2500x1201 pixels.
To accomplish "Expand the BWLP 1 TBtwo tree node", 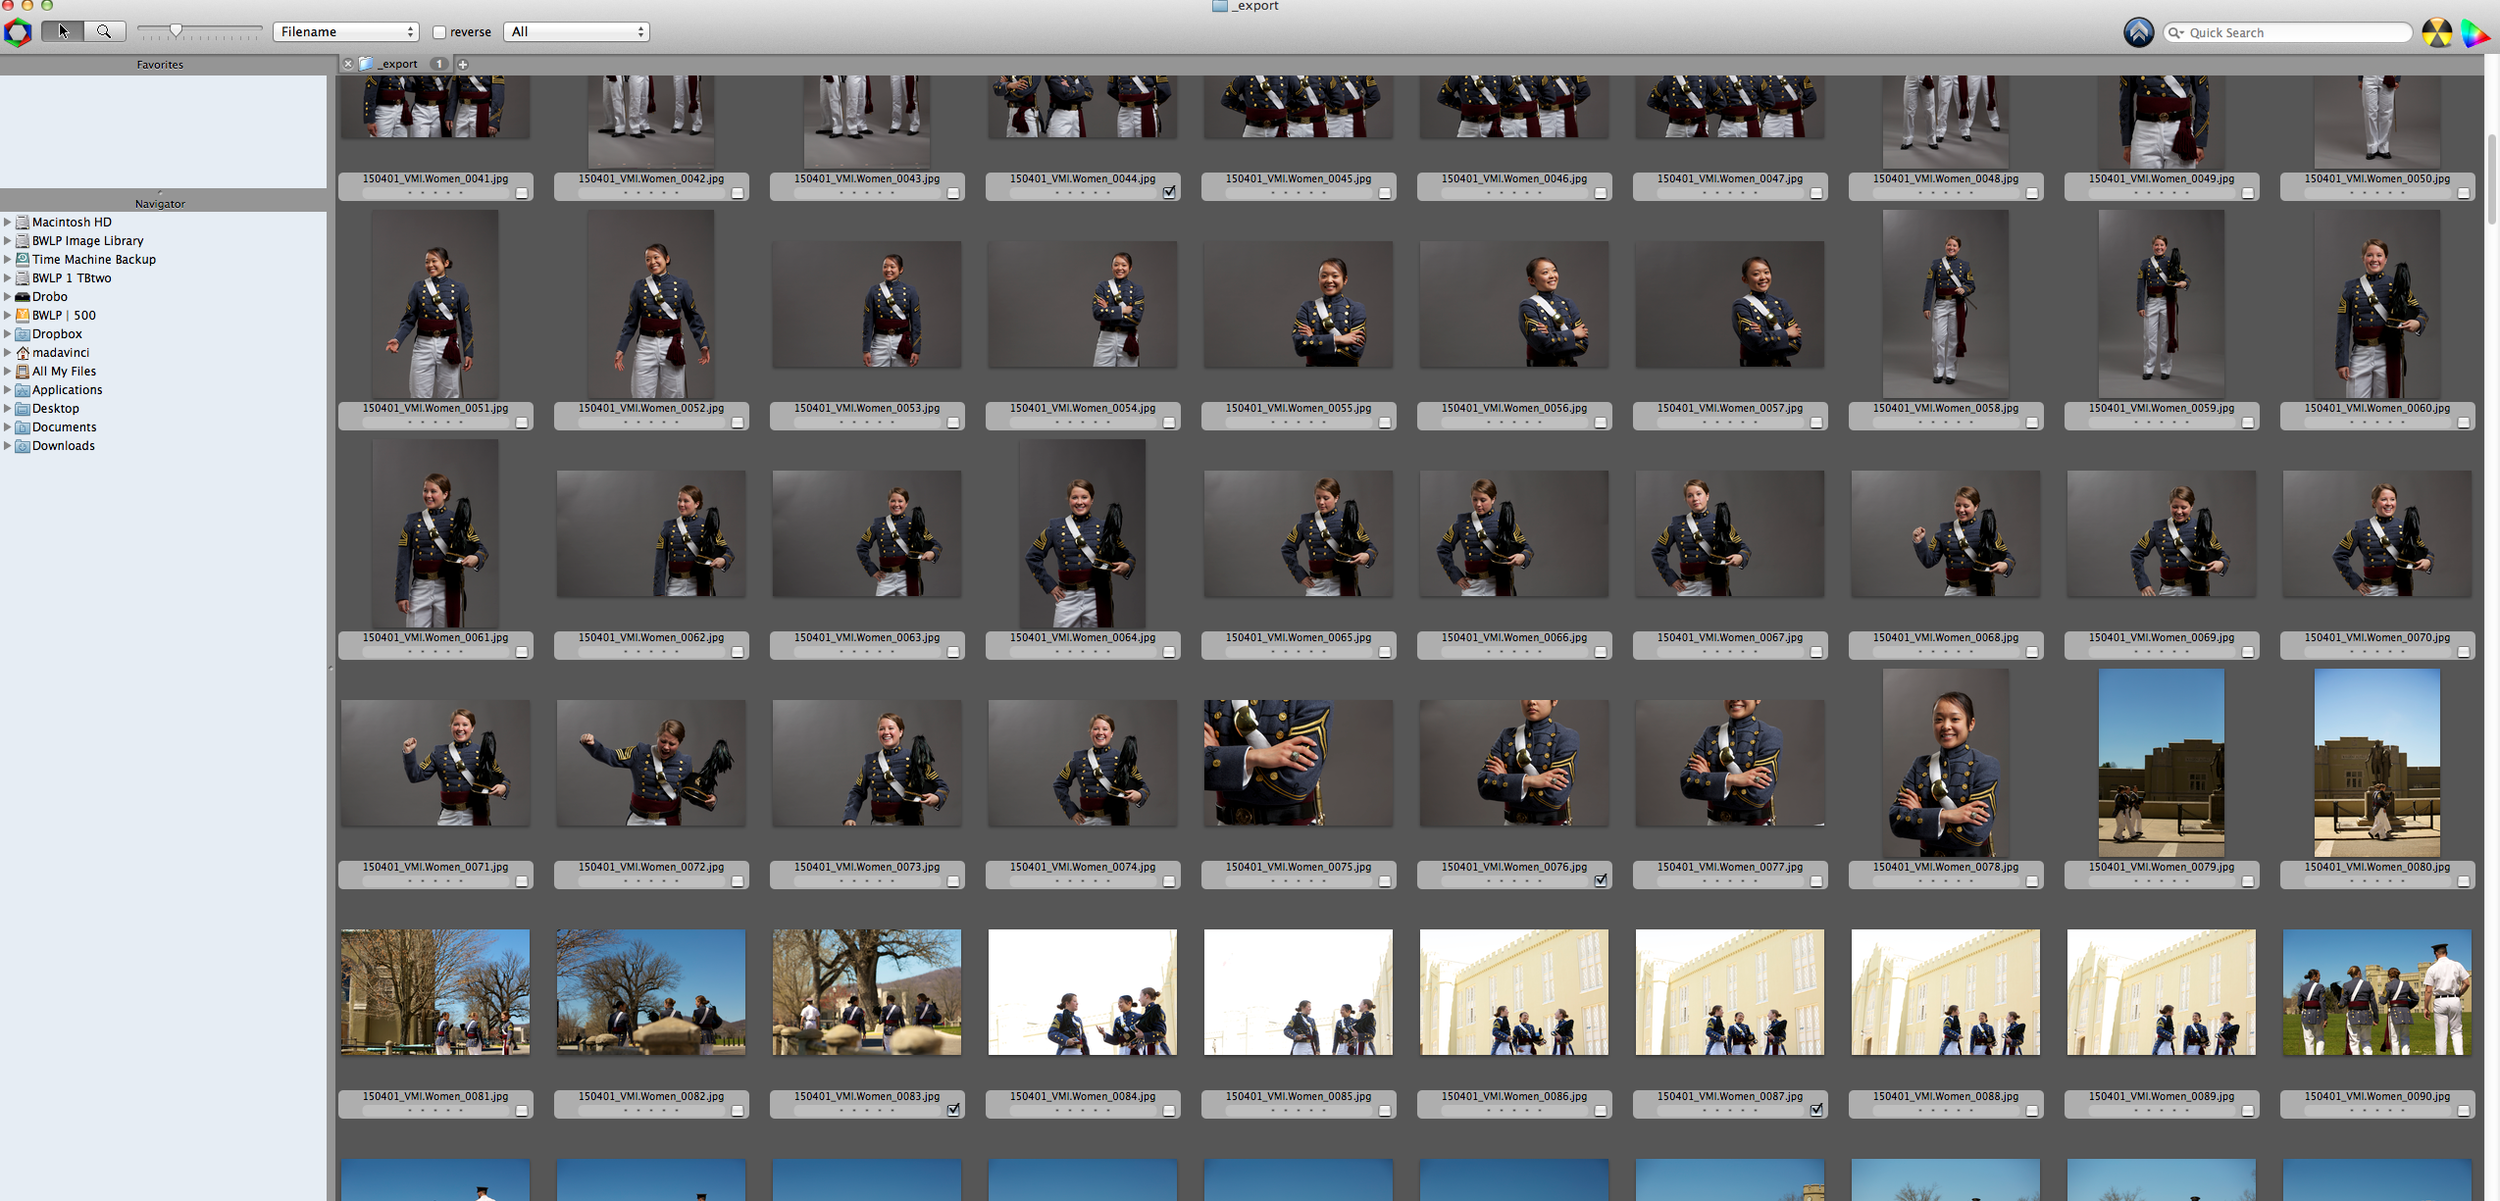I will (7, 278).
